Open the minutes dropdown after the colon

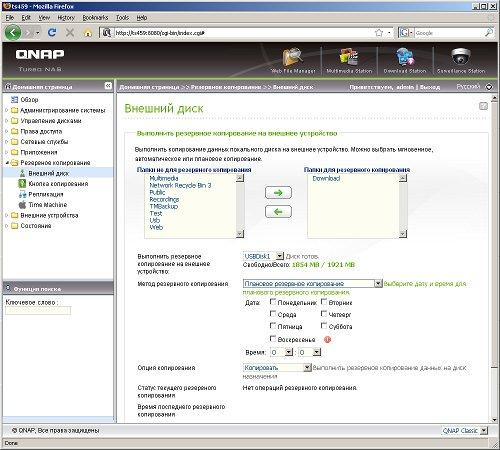click(x=309, y=352)
